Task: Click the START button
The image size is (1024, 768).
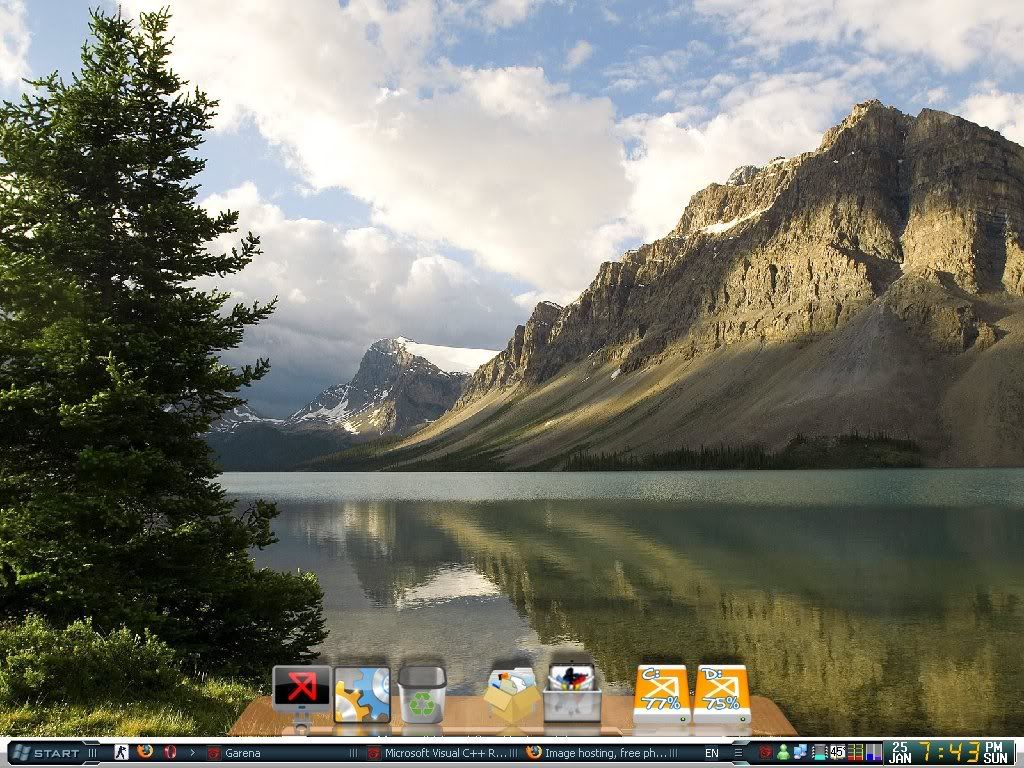Action: pyautogui.click(x=48, y=753)
